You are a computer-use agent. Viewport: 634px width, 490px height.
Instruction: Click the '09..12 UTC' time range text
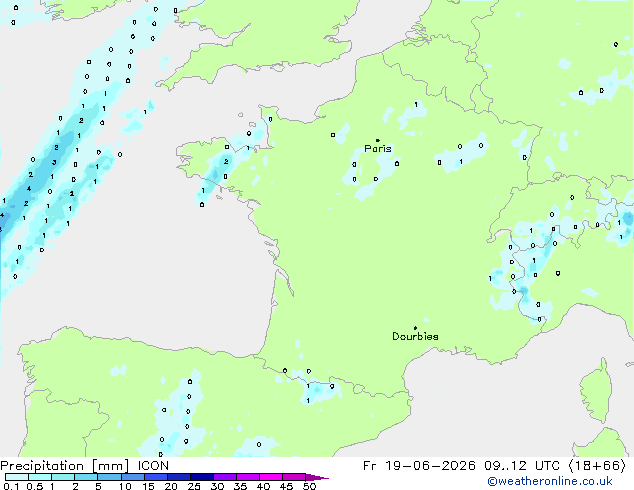point(522,466)
